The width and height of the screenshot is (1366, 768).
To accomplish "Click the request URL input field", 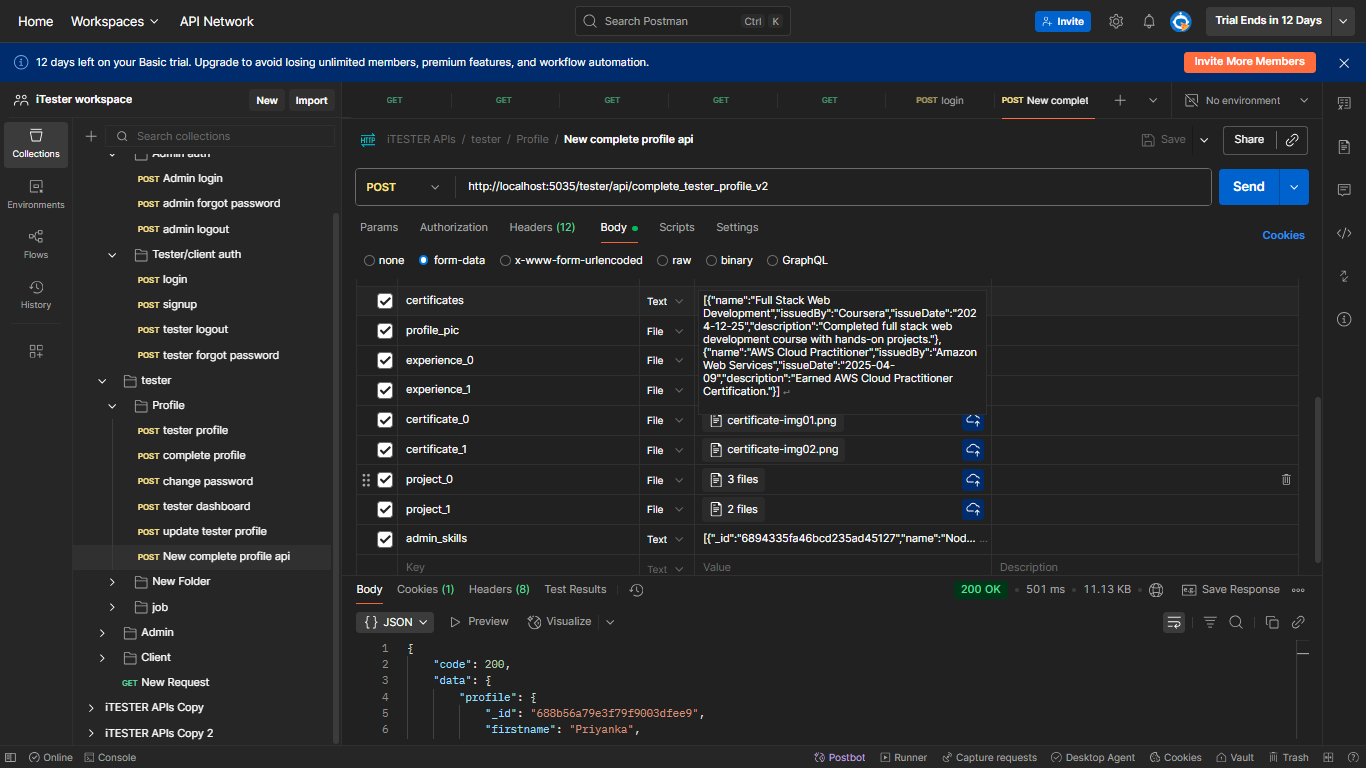I will click(830, 187).
